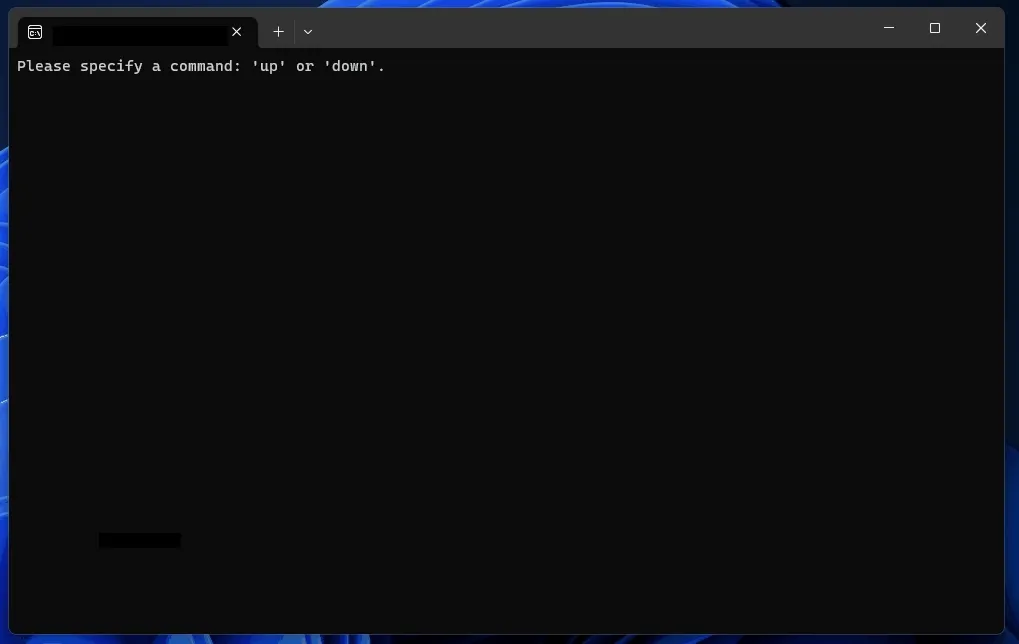
Task: Close the current terminal tab
Action: click(237, 32)
